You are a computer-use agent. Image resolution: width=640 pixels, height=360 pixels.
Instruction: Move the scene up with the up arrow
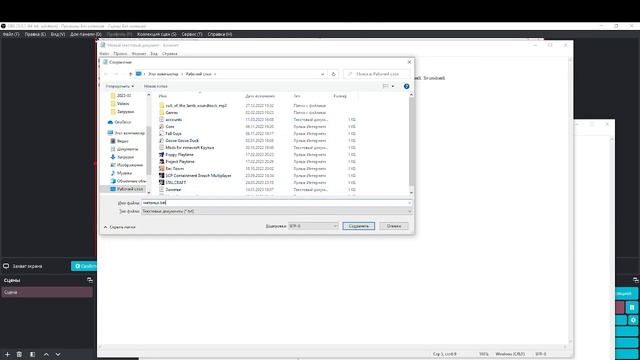point(46,354)
